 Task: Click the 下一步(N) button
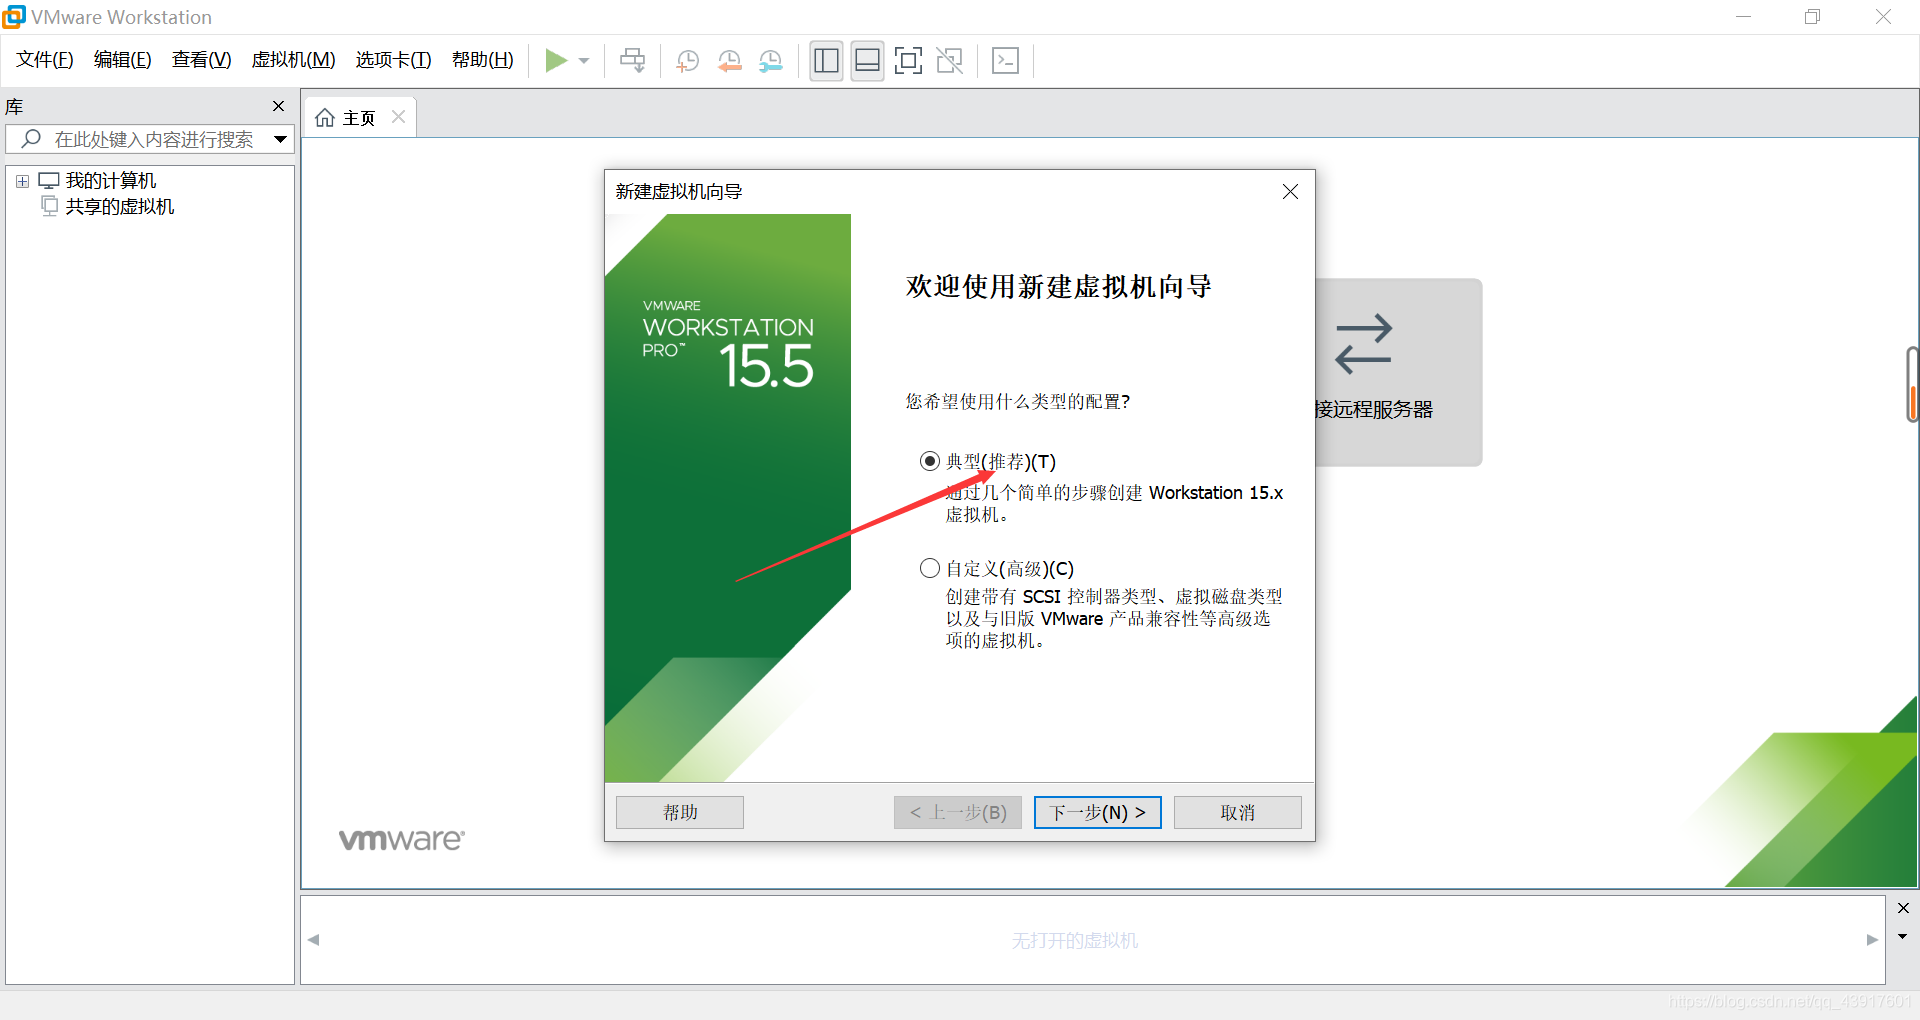pyautogui.click(x=1098, y=812)
